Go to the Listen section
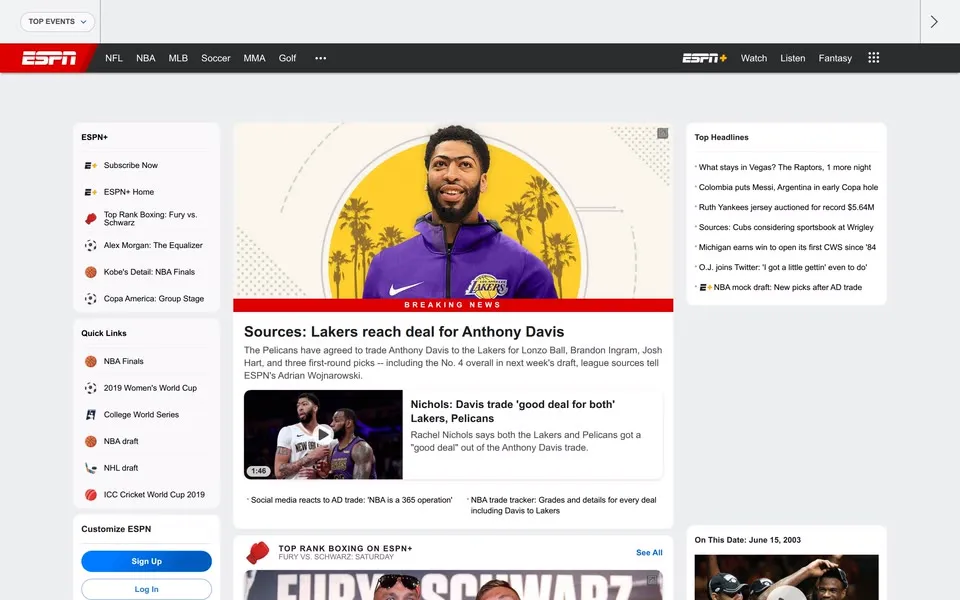 pos(792,58)
